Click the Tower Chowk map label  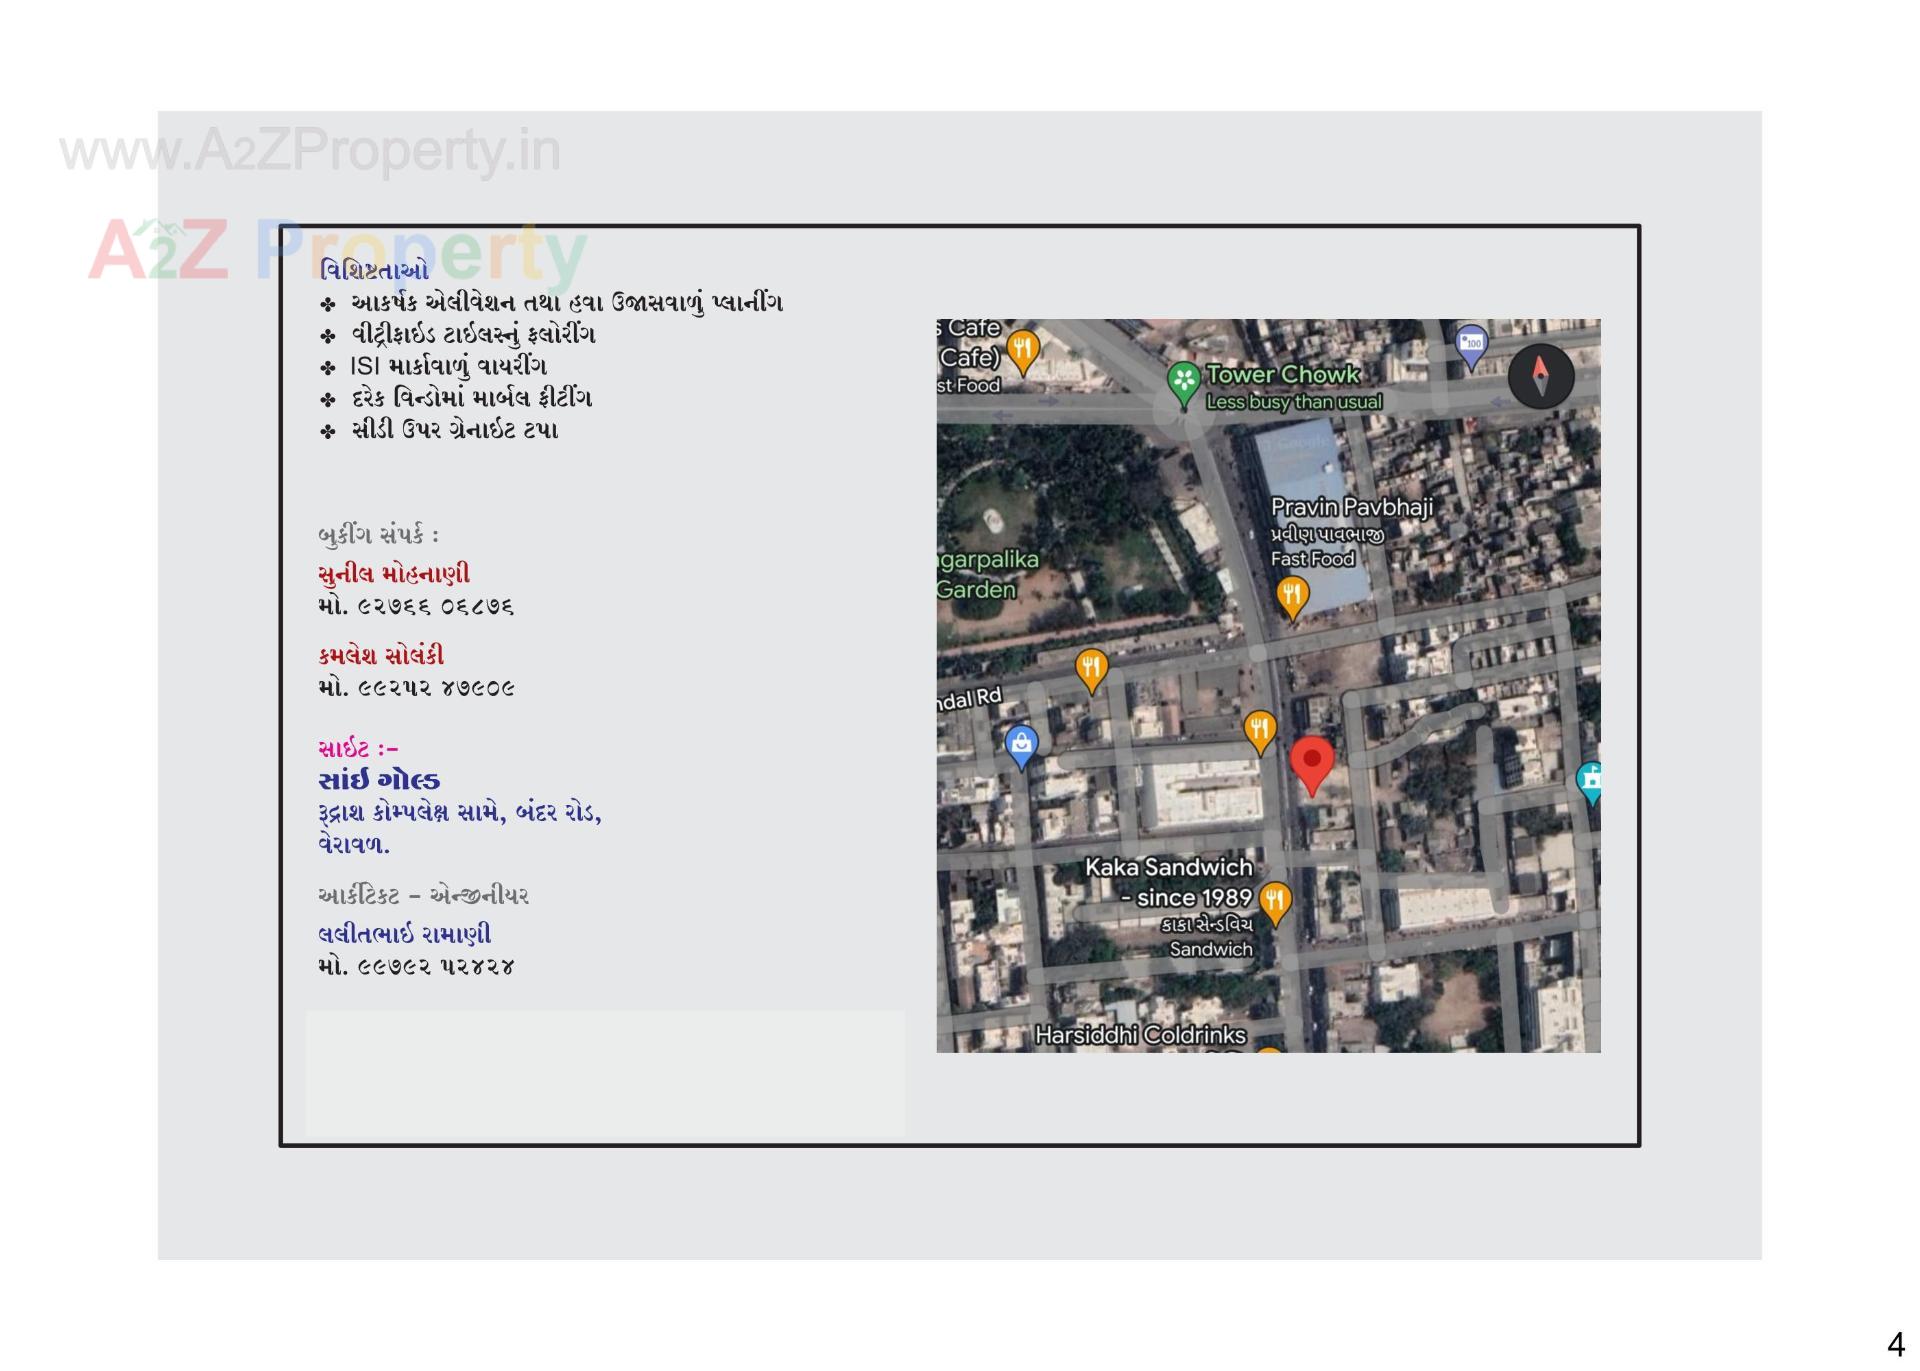click(x=1283, y=374)
